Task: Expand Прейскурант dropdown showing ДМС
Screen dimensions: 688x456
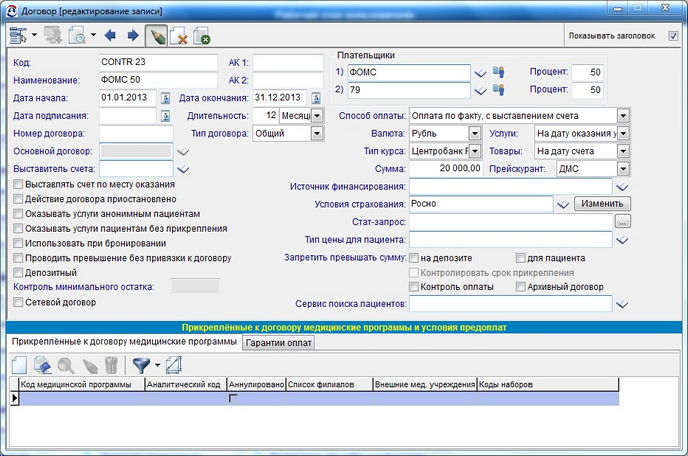Action: pos(623,169)
